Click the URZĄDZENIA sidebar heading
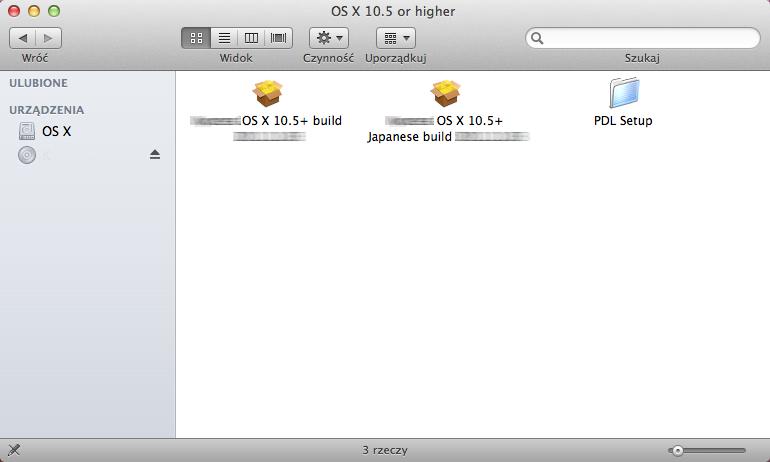Image resolution: width=770 pixels, height=462 pixels. [x=47, y=110]
